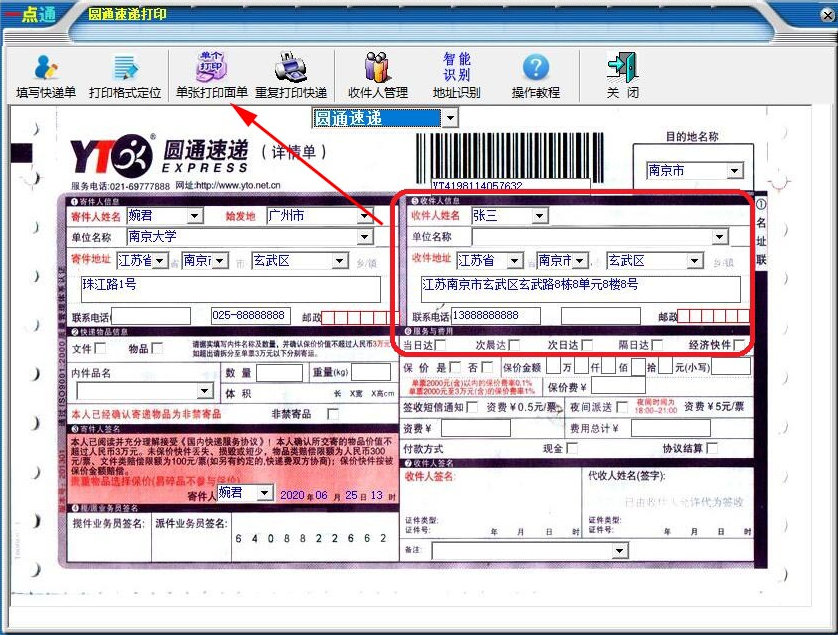Viewport: 838px width, 635px height.
Task: Expand the recipient district 玄武区 dropdown
Action: tap(694, 261)
